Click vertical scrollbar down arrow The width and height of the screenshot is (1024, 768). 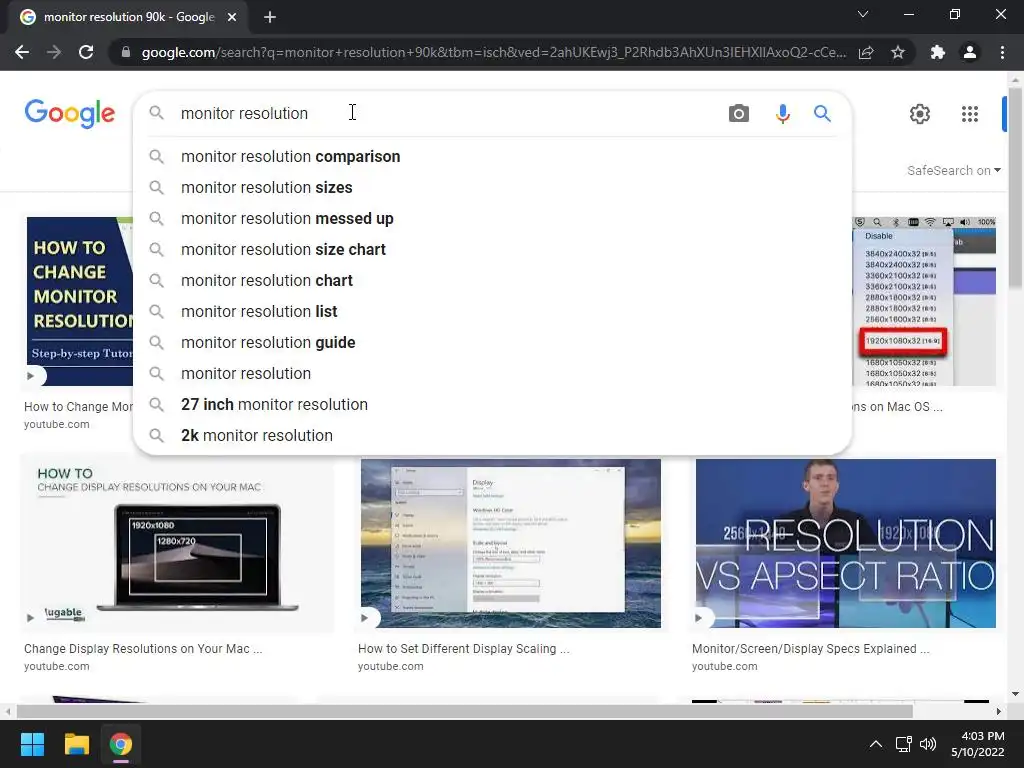pos(1015,694)
